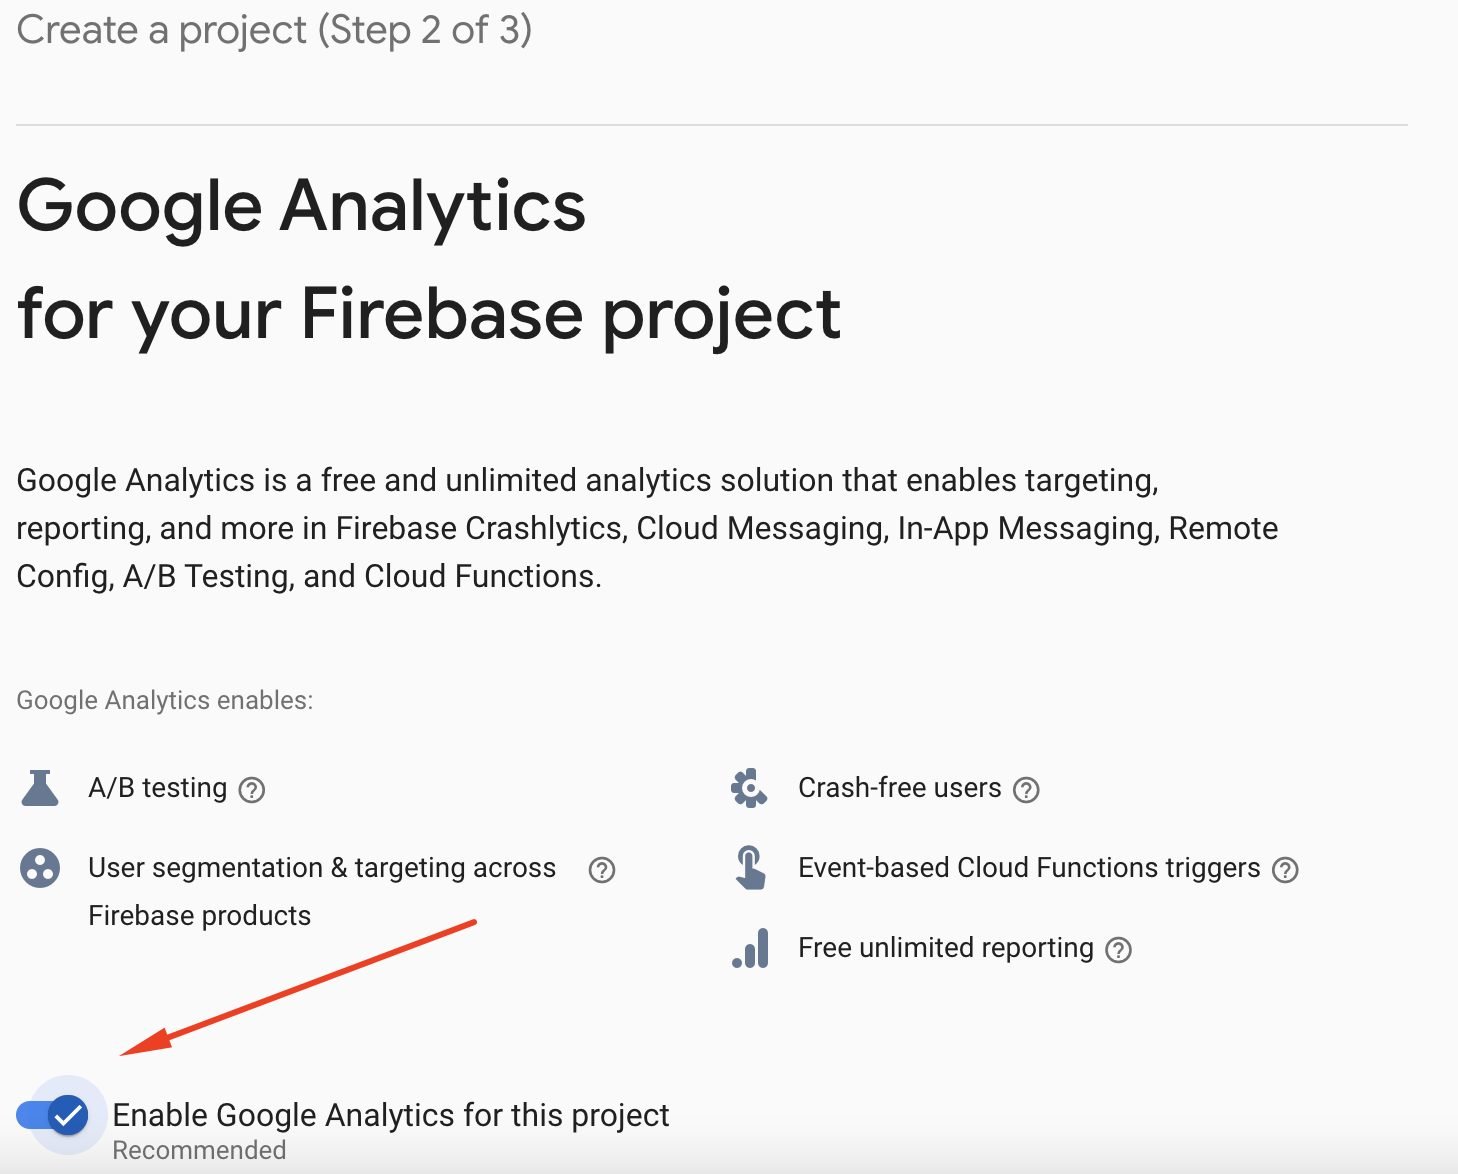The width and height of the screenshot is (1458, 1174).
Task: Click the A/B testing flask icon
Action: (39, 789)
